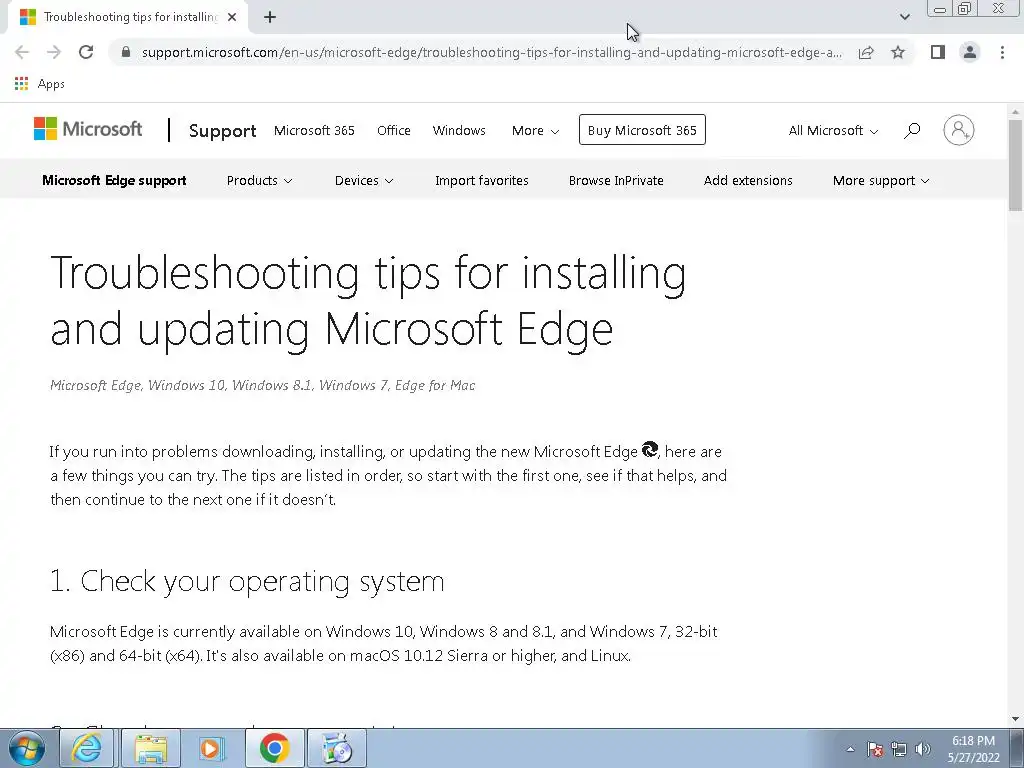The width and height of the screenshot is (1024, 768).
Task: Open Windows nav item
Action: (x=459, y=131)
